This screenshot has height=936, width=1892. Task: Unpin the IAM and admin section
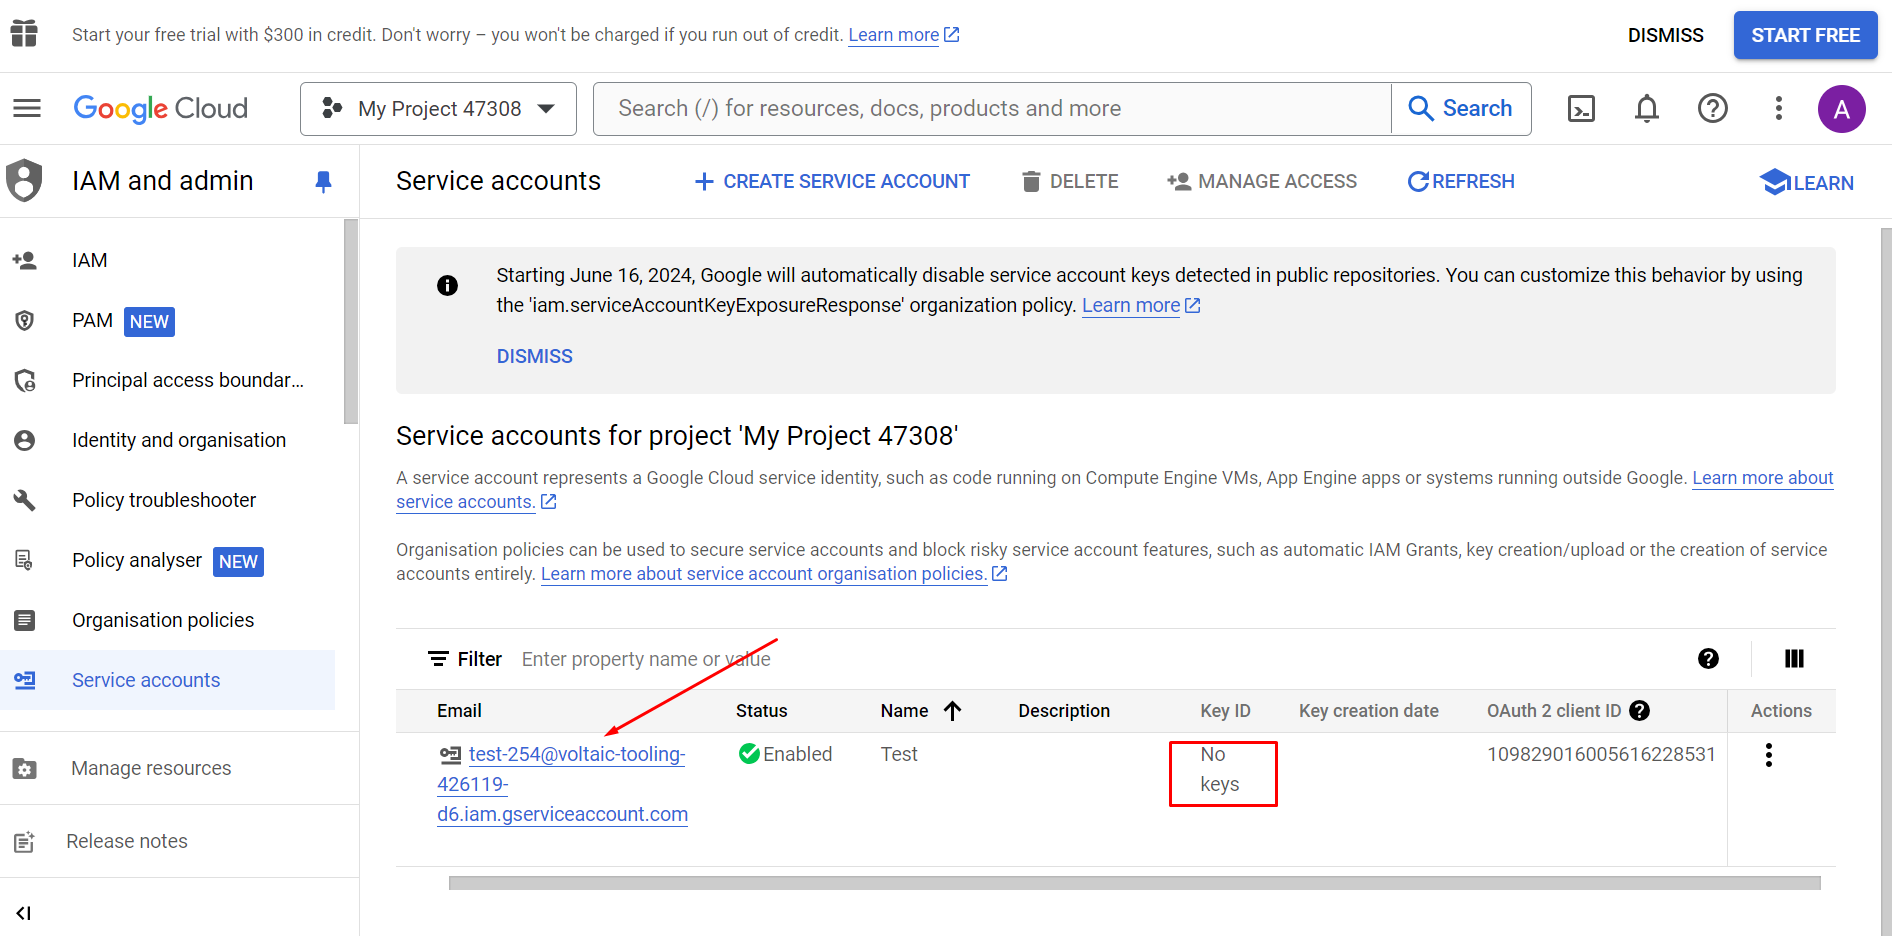point(322,181)
